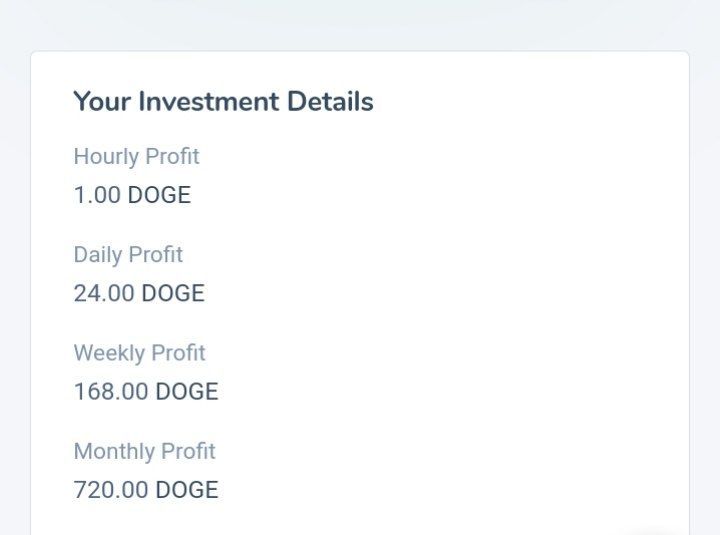The width and height of the screenshot is (720, 535).
Task: Click "Profit" in the Daily Profit label
Action: [x=158, y=255]
